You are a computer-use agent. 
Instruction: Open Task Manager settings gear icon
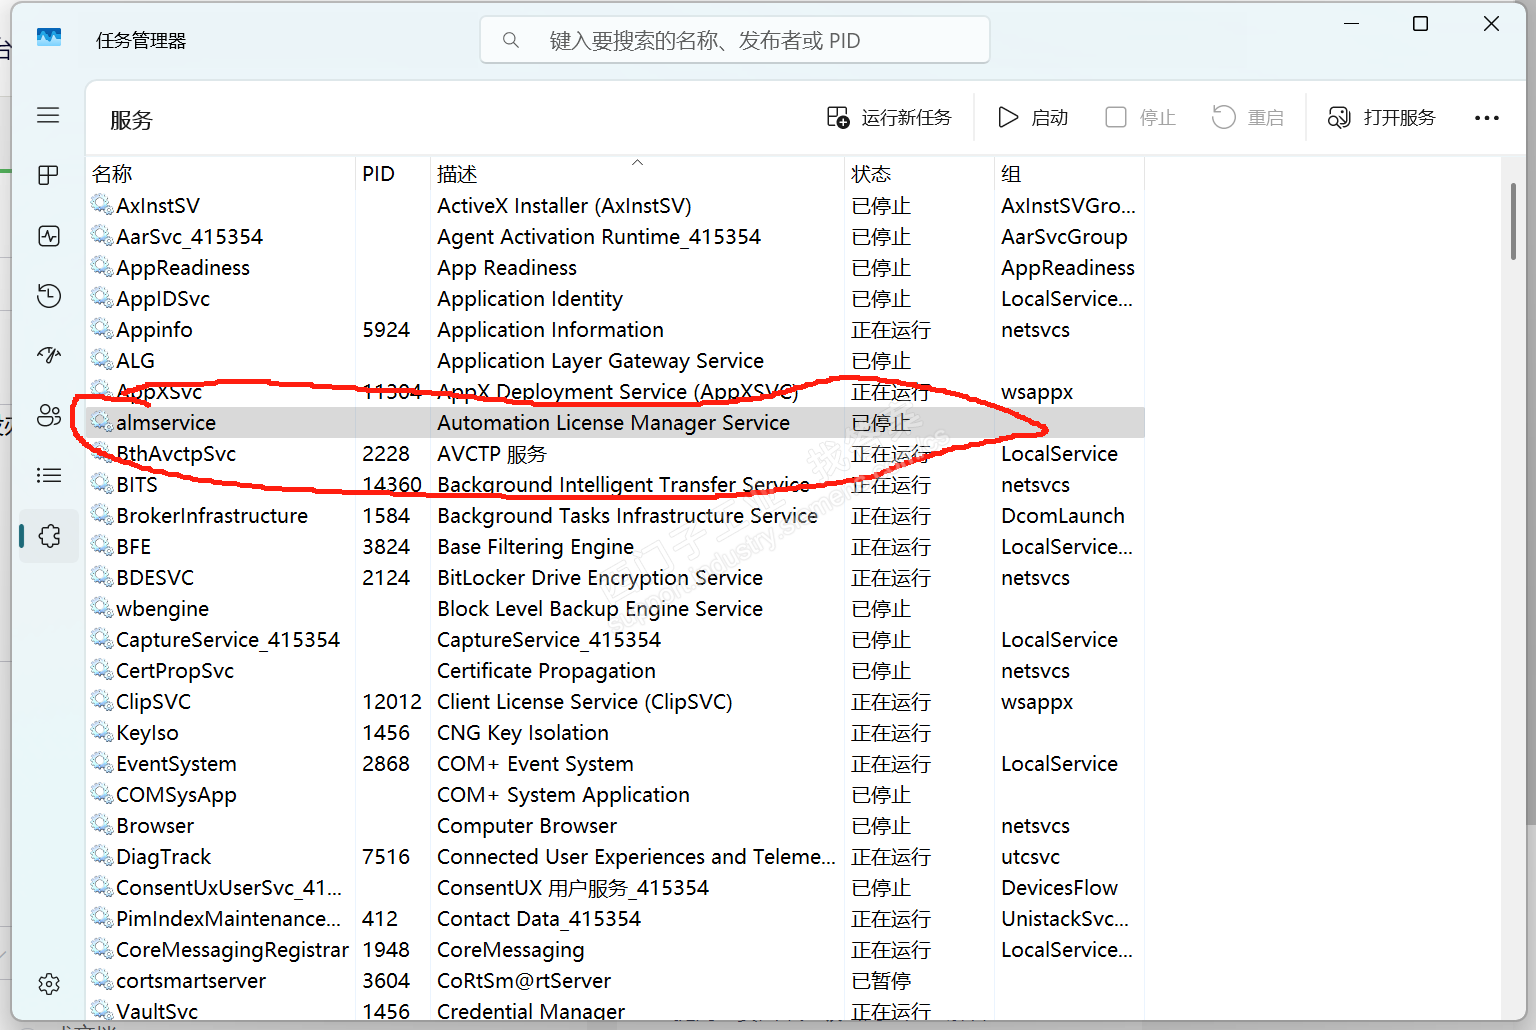click(x=48, y=984)
